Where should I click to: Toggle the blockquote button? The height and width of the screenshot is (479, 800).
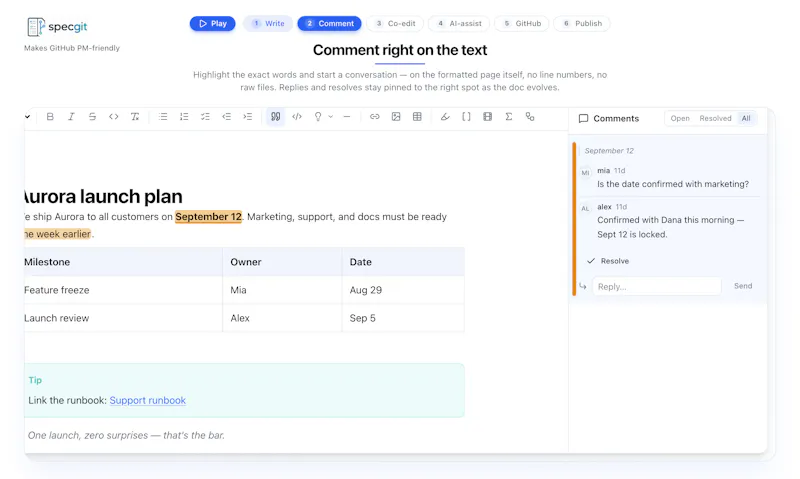[x=276, y=117]
